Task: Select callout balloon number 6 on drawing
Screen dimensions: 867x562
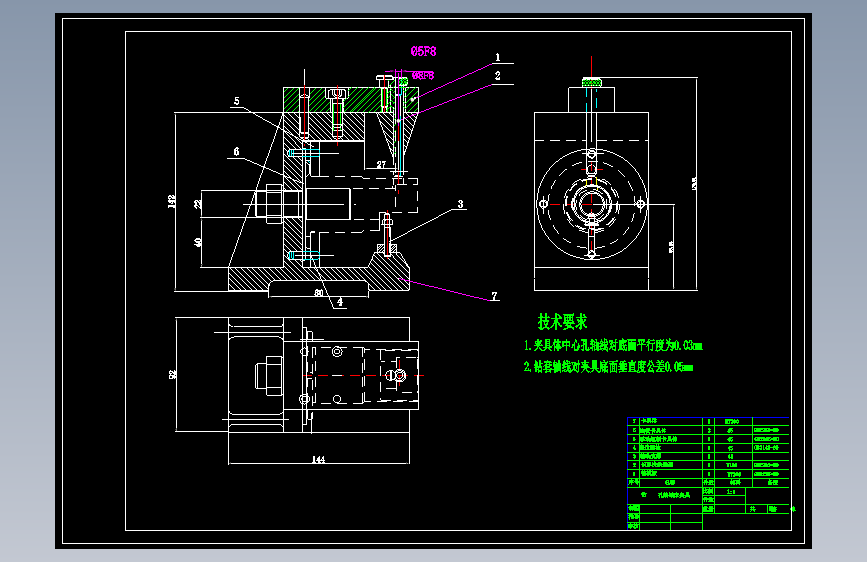Action: click(236, 152)
